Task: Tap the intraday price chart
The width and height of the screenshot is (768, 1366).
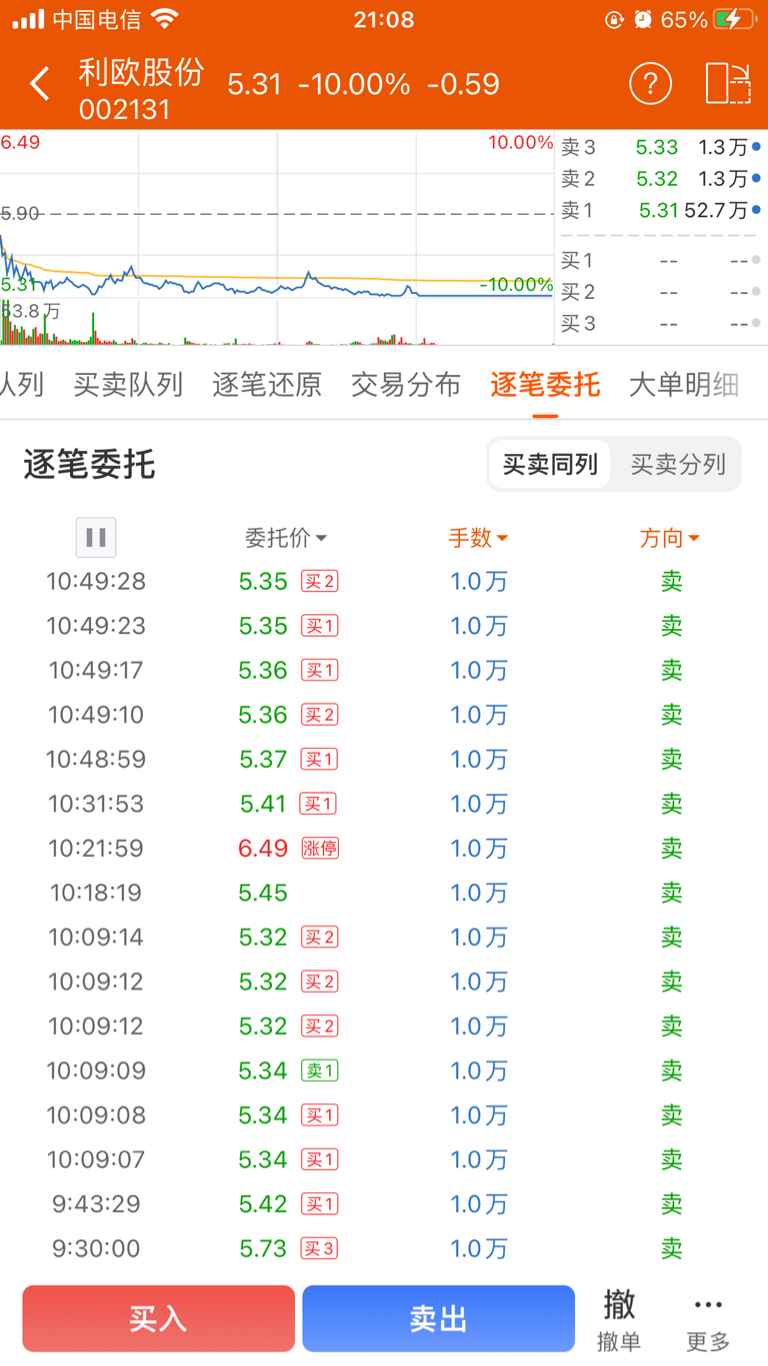Action: tap(277, 238)
